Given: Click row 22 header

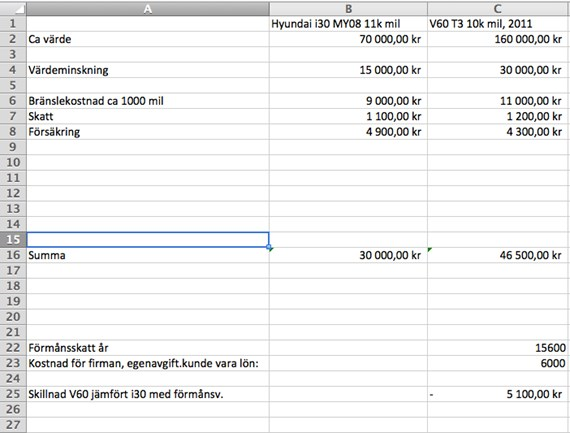Looking at the screenshot, I should tap(13, 348).
